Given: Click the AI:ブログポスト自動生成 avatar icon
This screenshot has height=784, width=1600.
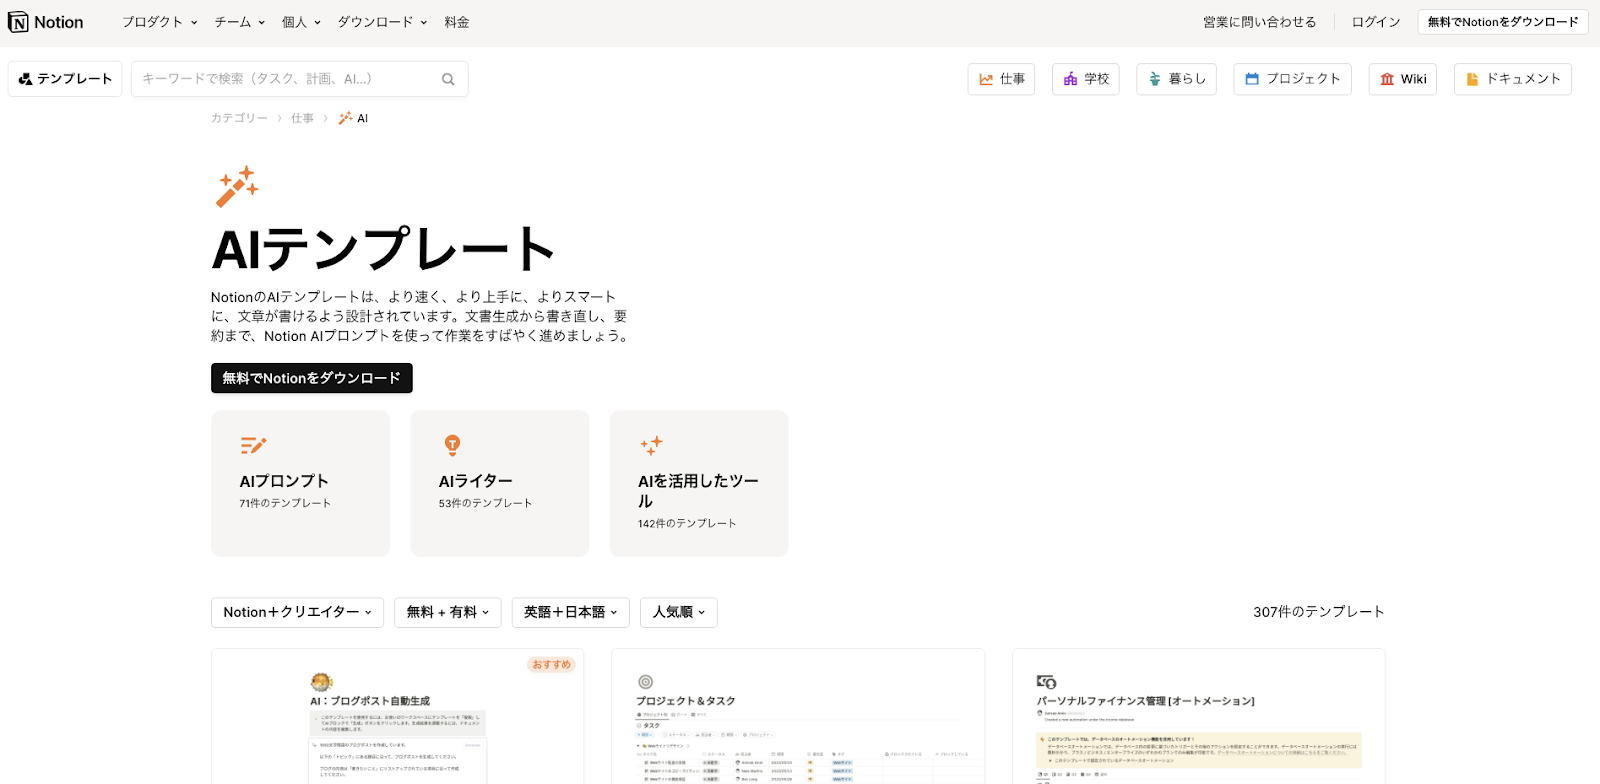Looking at the screenshot, I should pos(321,682).
